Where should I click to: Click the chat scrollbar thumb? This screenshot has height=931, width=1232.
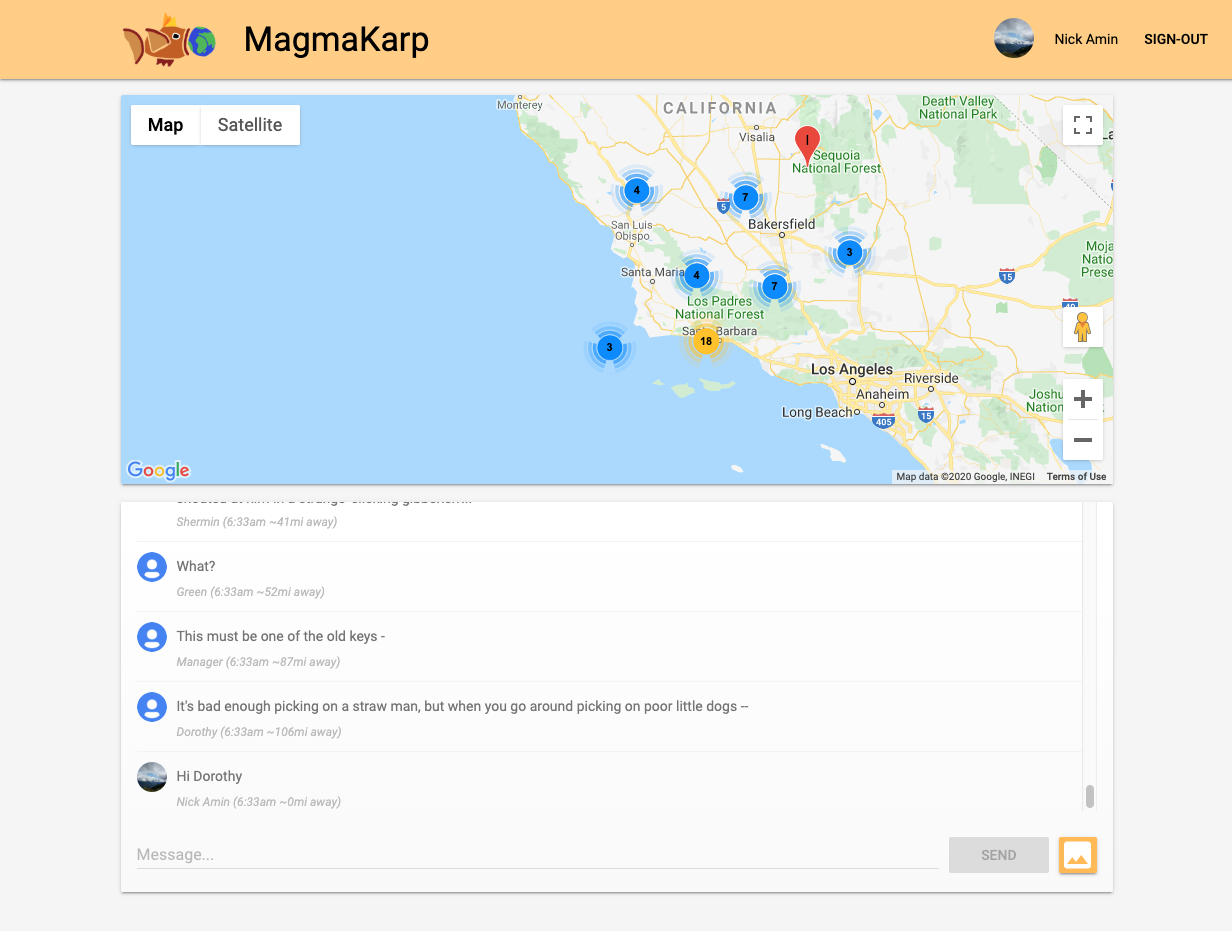pyautogui.click(x=1090, y=796)
